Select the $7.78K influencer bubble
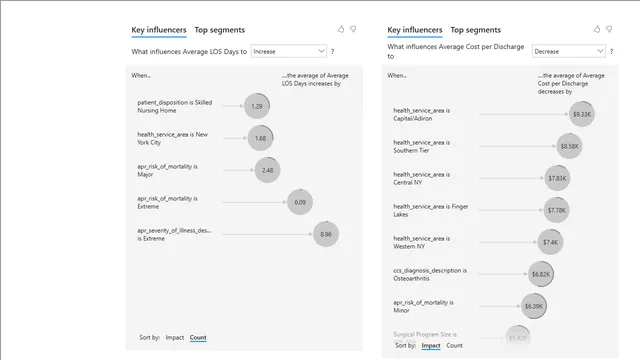Viewport: 640px width, 360px height. point(557,210)
